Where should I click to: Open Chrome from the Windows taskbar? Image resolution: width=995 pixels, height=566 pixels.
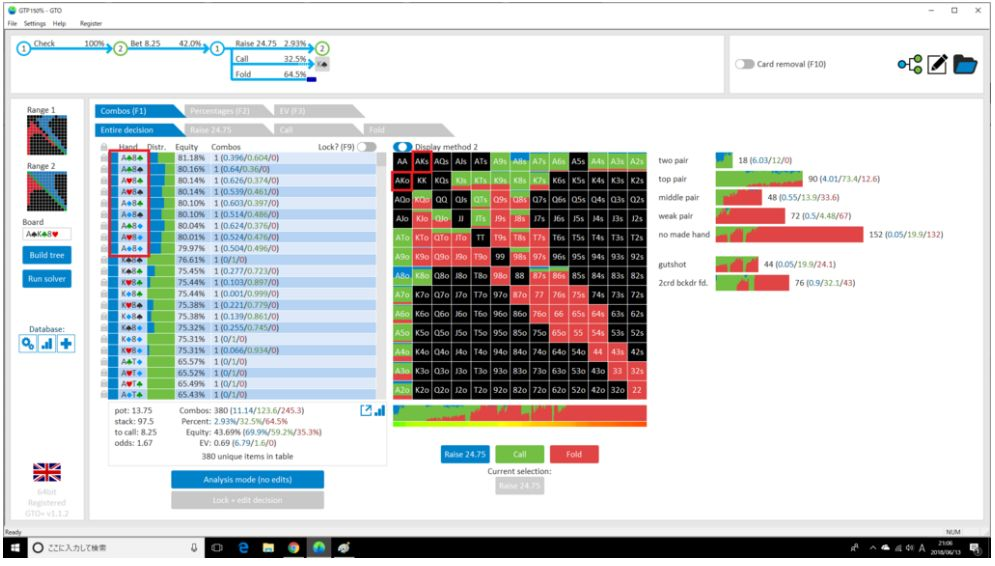293,548
